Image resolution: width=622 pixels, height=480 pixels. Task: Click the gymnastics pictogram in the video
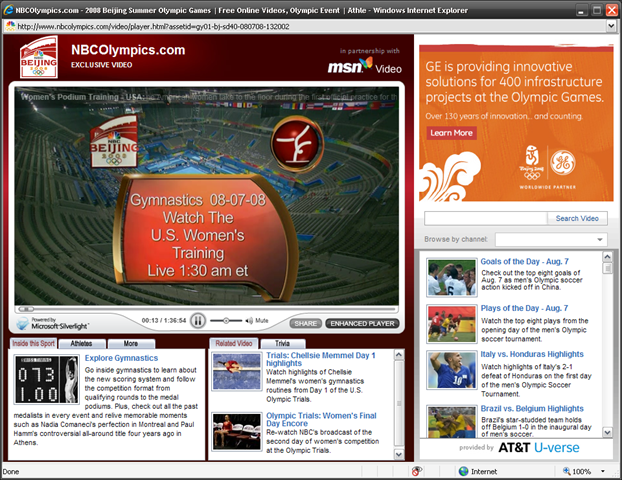point(297,144)
